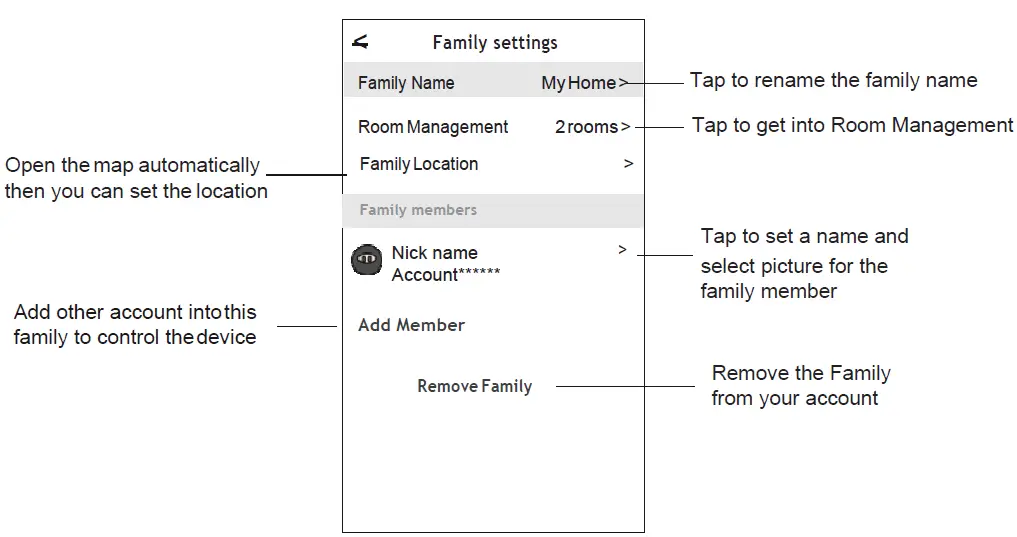Screen dimensions: 1017x537
Task: Select the Nick name text
Action: click(434, 253)
